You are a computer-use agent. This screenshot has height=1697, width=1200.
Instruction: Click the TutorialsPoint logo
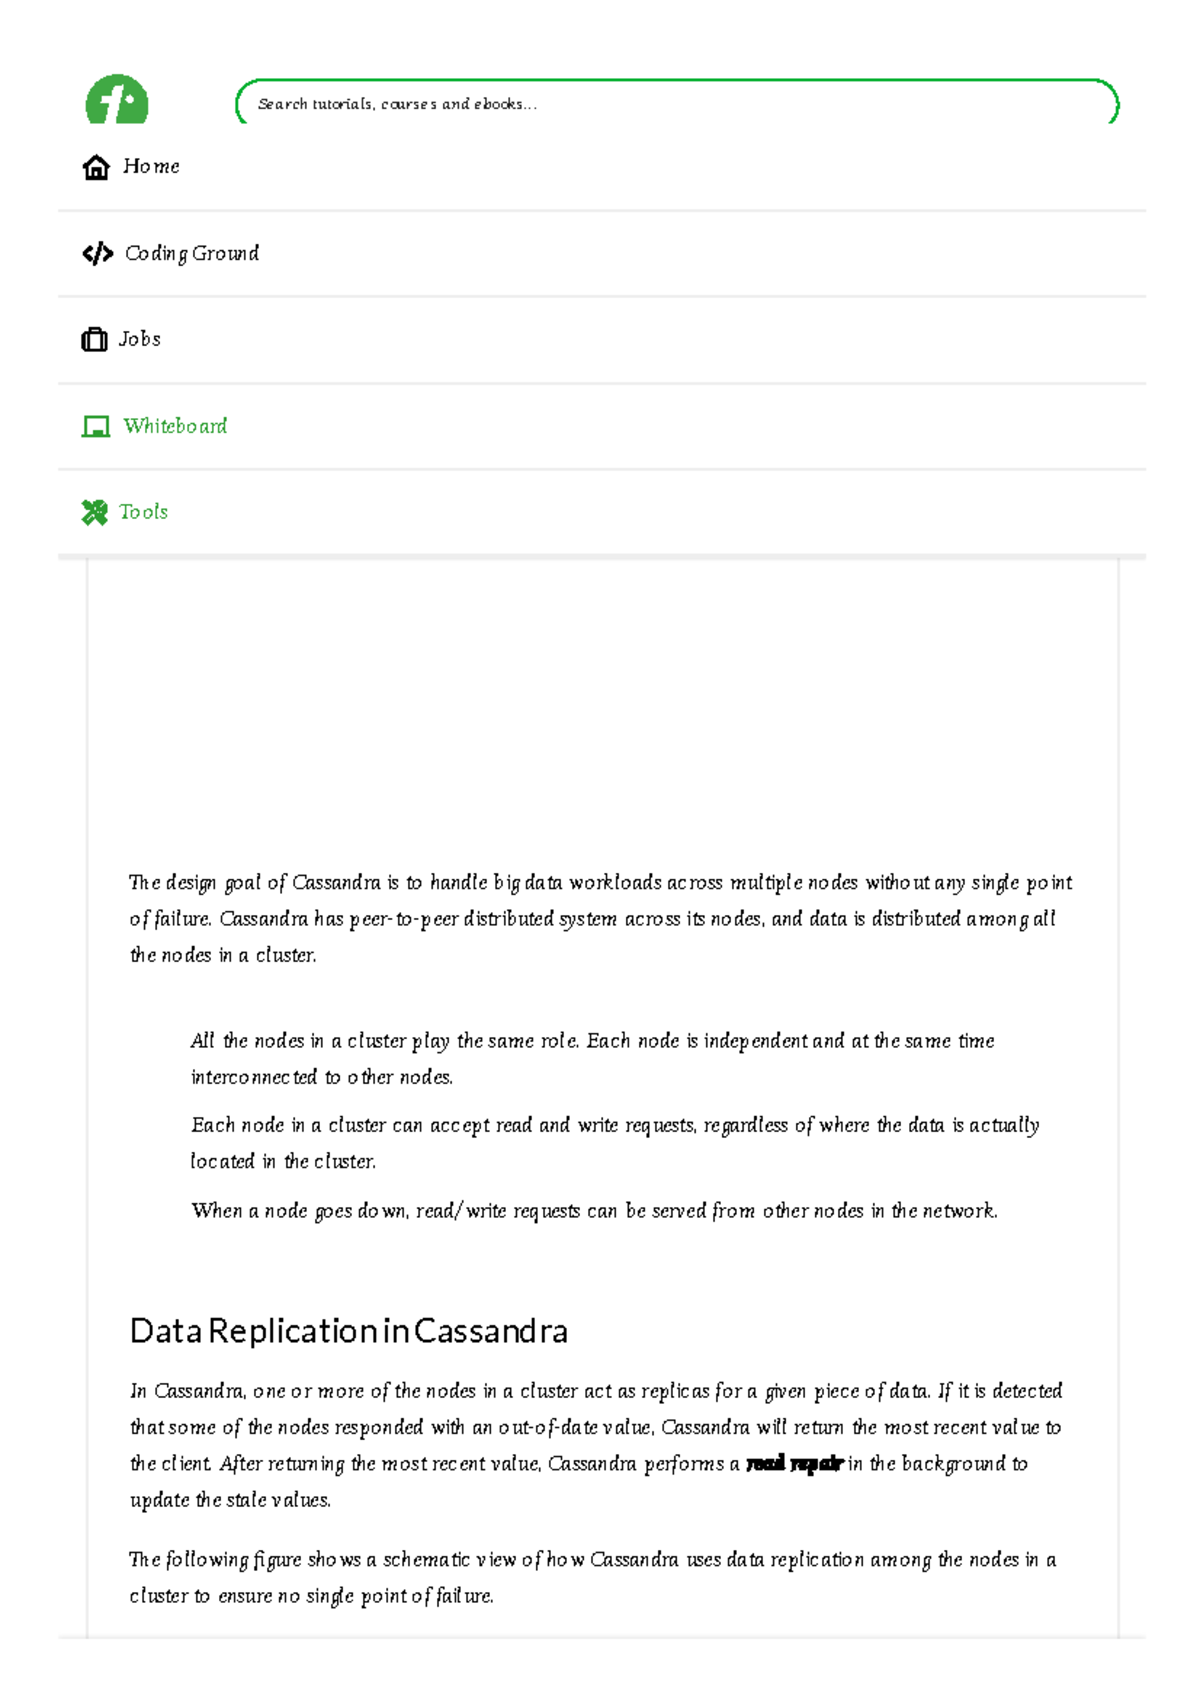coord(115,101)
